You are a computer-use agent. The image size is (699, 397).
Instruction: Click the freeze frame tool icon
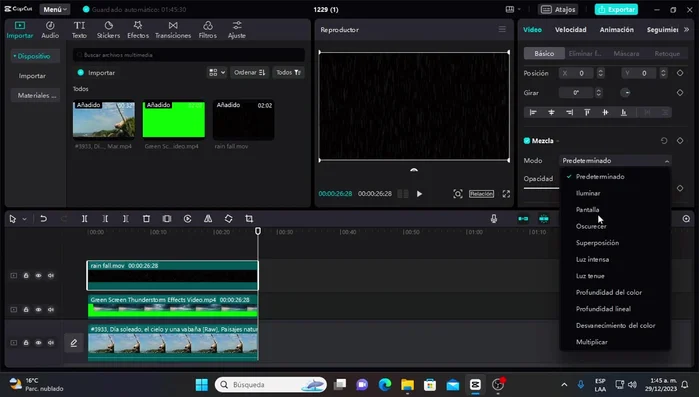click(167, 219)
